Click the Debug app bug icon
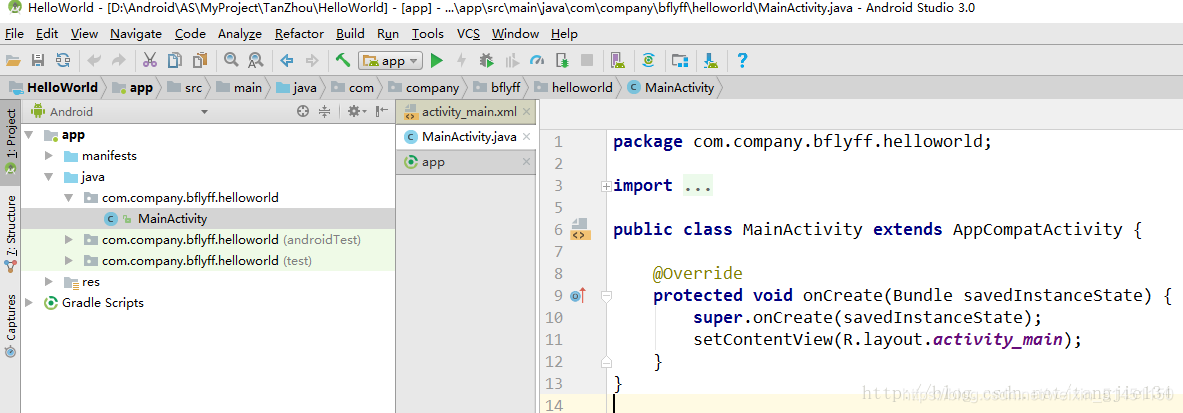Viewport: 1183px width, 413px height. tap(487, 60)
